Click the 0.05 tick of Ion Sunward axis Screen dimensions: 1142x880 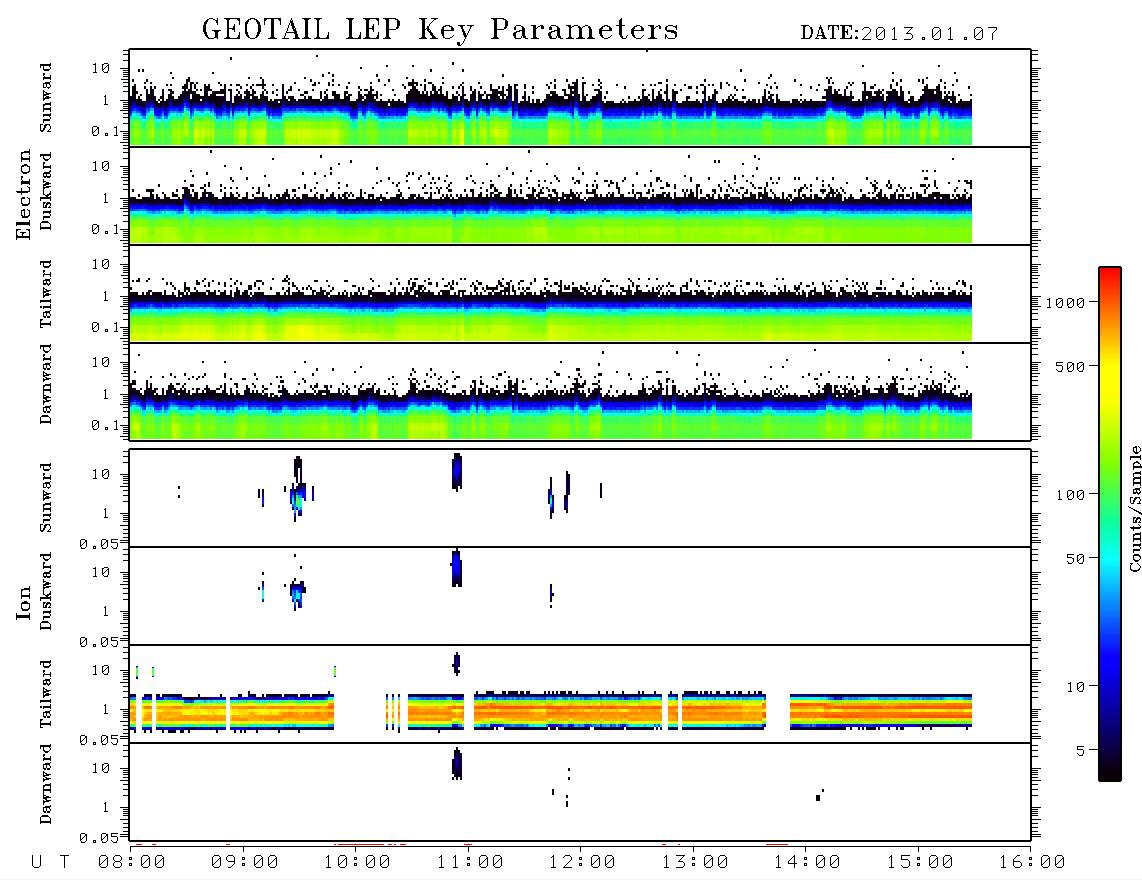coord(98,544)
